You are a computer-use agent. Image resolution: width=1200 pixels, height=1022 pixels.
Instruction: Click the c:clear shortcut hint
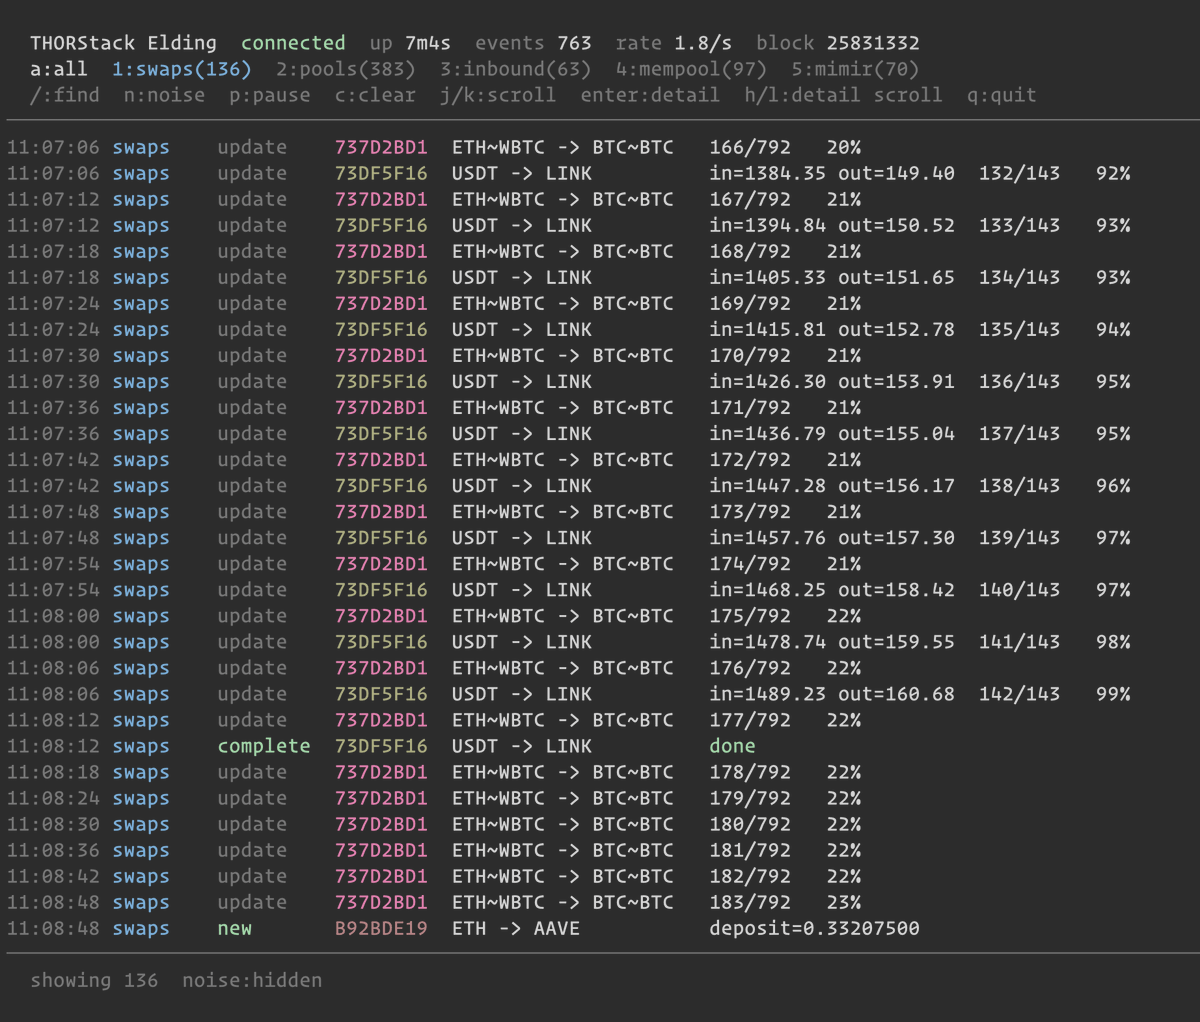[x=375, y=95]
